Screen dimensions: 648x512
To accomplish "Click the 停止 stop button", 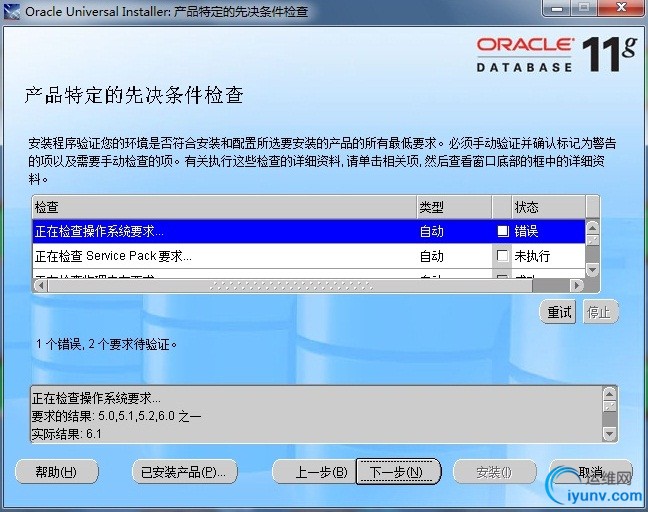I will 599,312.
